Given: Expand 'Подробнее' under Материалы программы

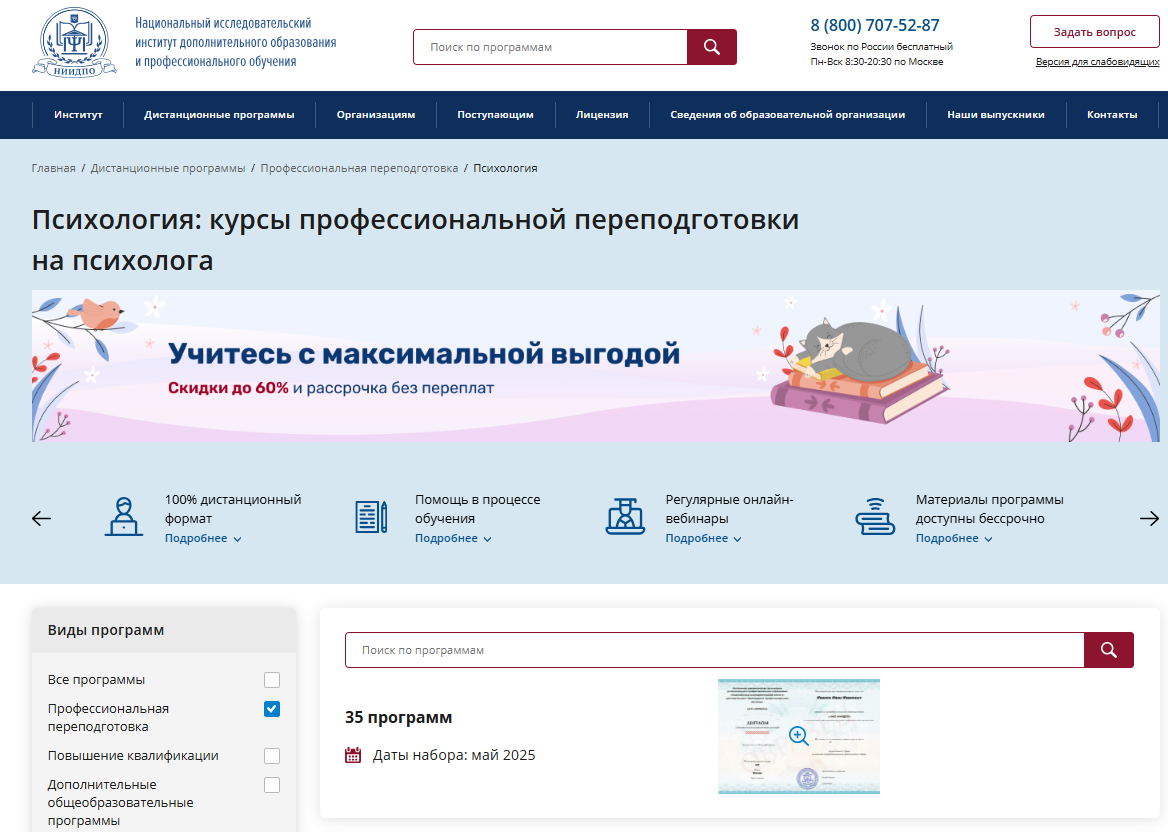Looking at the screenshot, I should (953, 539).
